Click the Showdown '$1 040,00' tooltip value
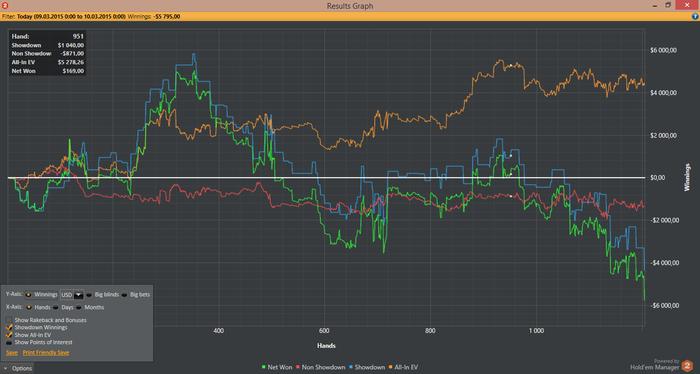Image resolution: width=700 pixels, height=374 pixels. (71, 45)
